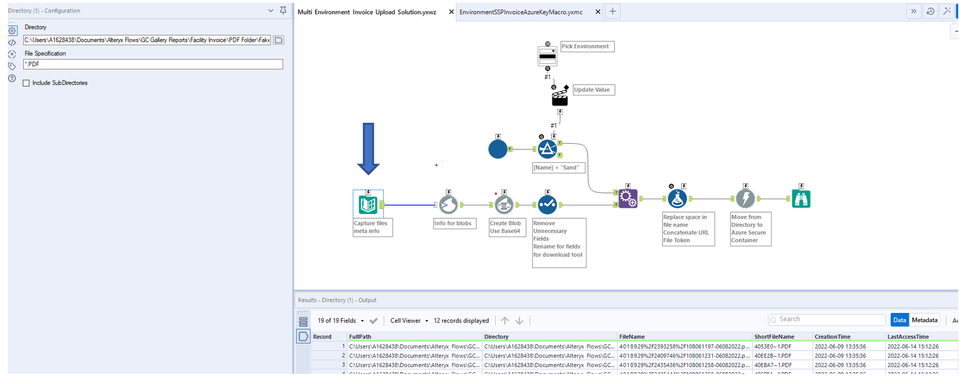Click the Directory path input field
967x384 pixels.
pos(147,40)
